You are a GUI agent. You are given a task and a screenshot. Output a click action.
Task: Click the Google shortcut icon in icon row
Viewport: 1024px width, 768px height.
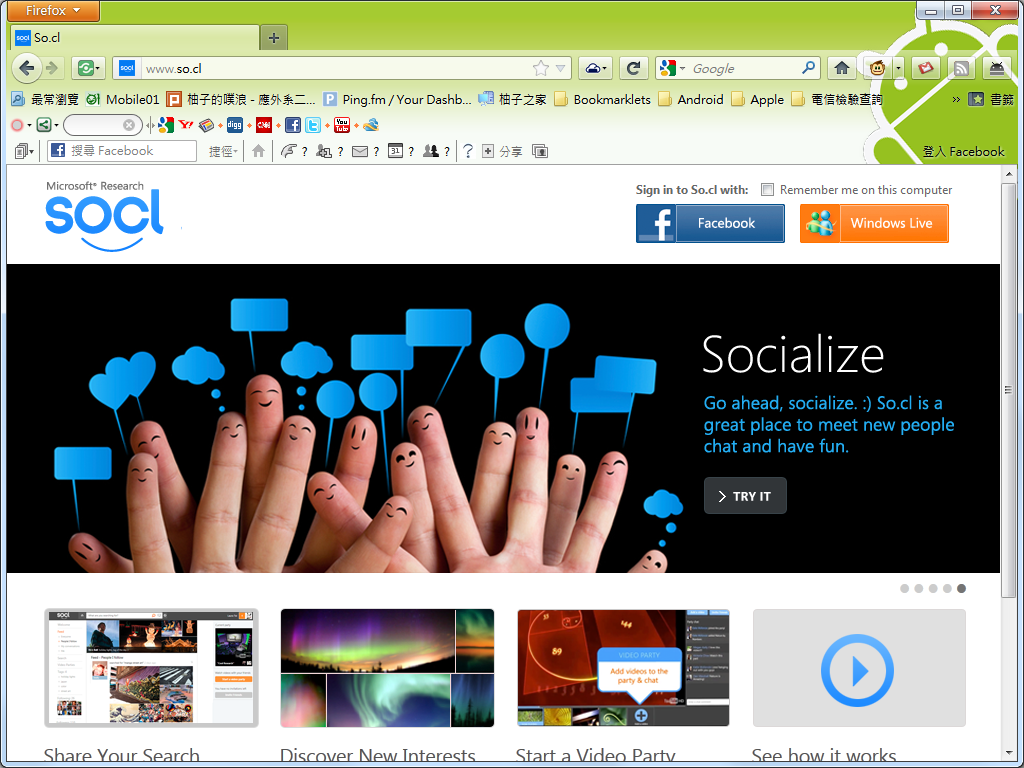click(166, 125)
